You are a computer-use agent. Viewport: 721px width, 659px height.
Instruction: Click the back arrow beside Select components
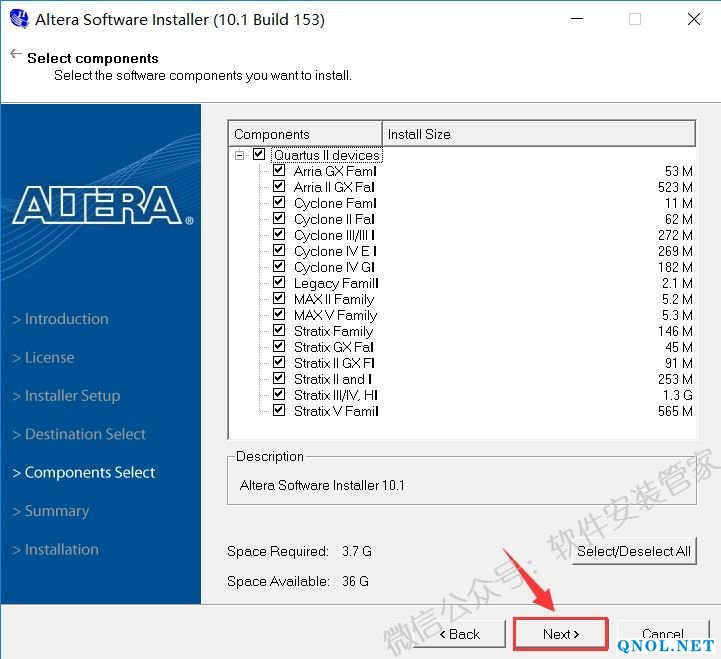[15, 54]
